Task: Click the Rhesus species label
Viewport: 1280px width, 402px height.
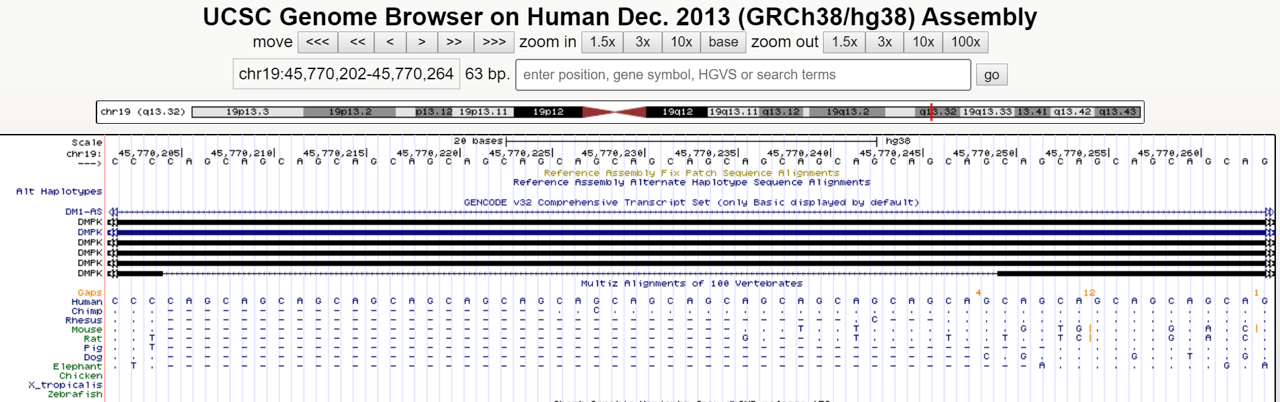Action: click(84, 320)
